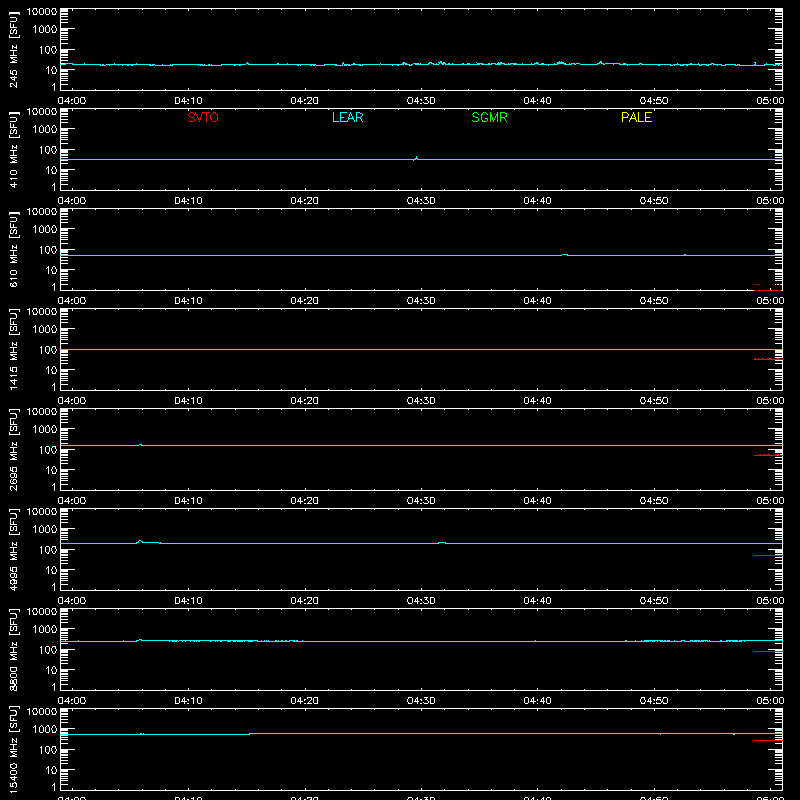Select the 1415 MHz [SFU] axis title

click(x=13, y=349)
